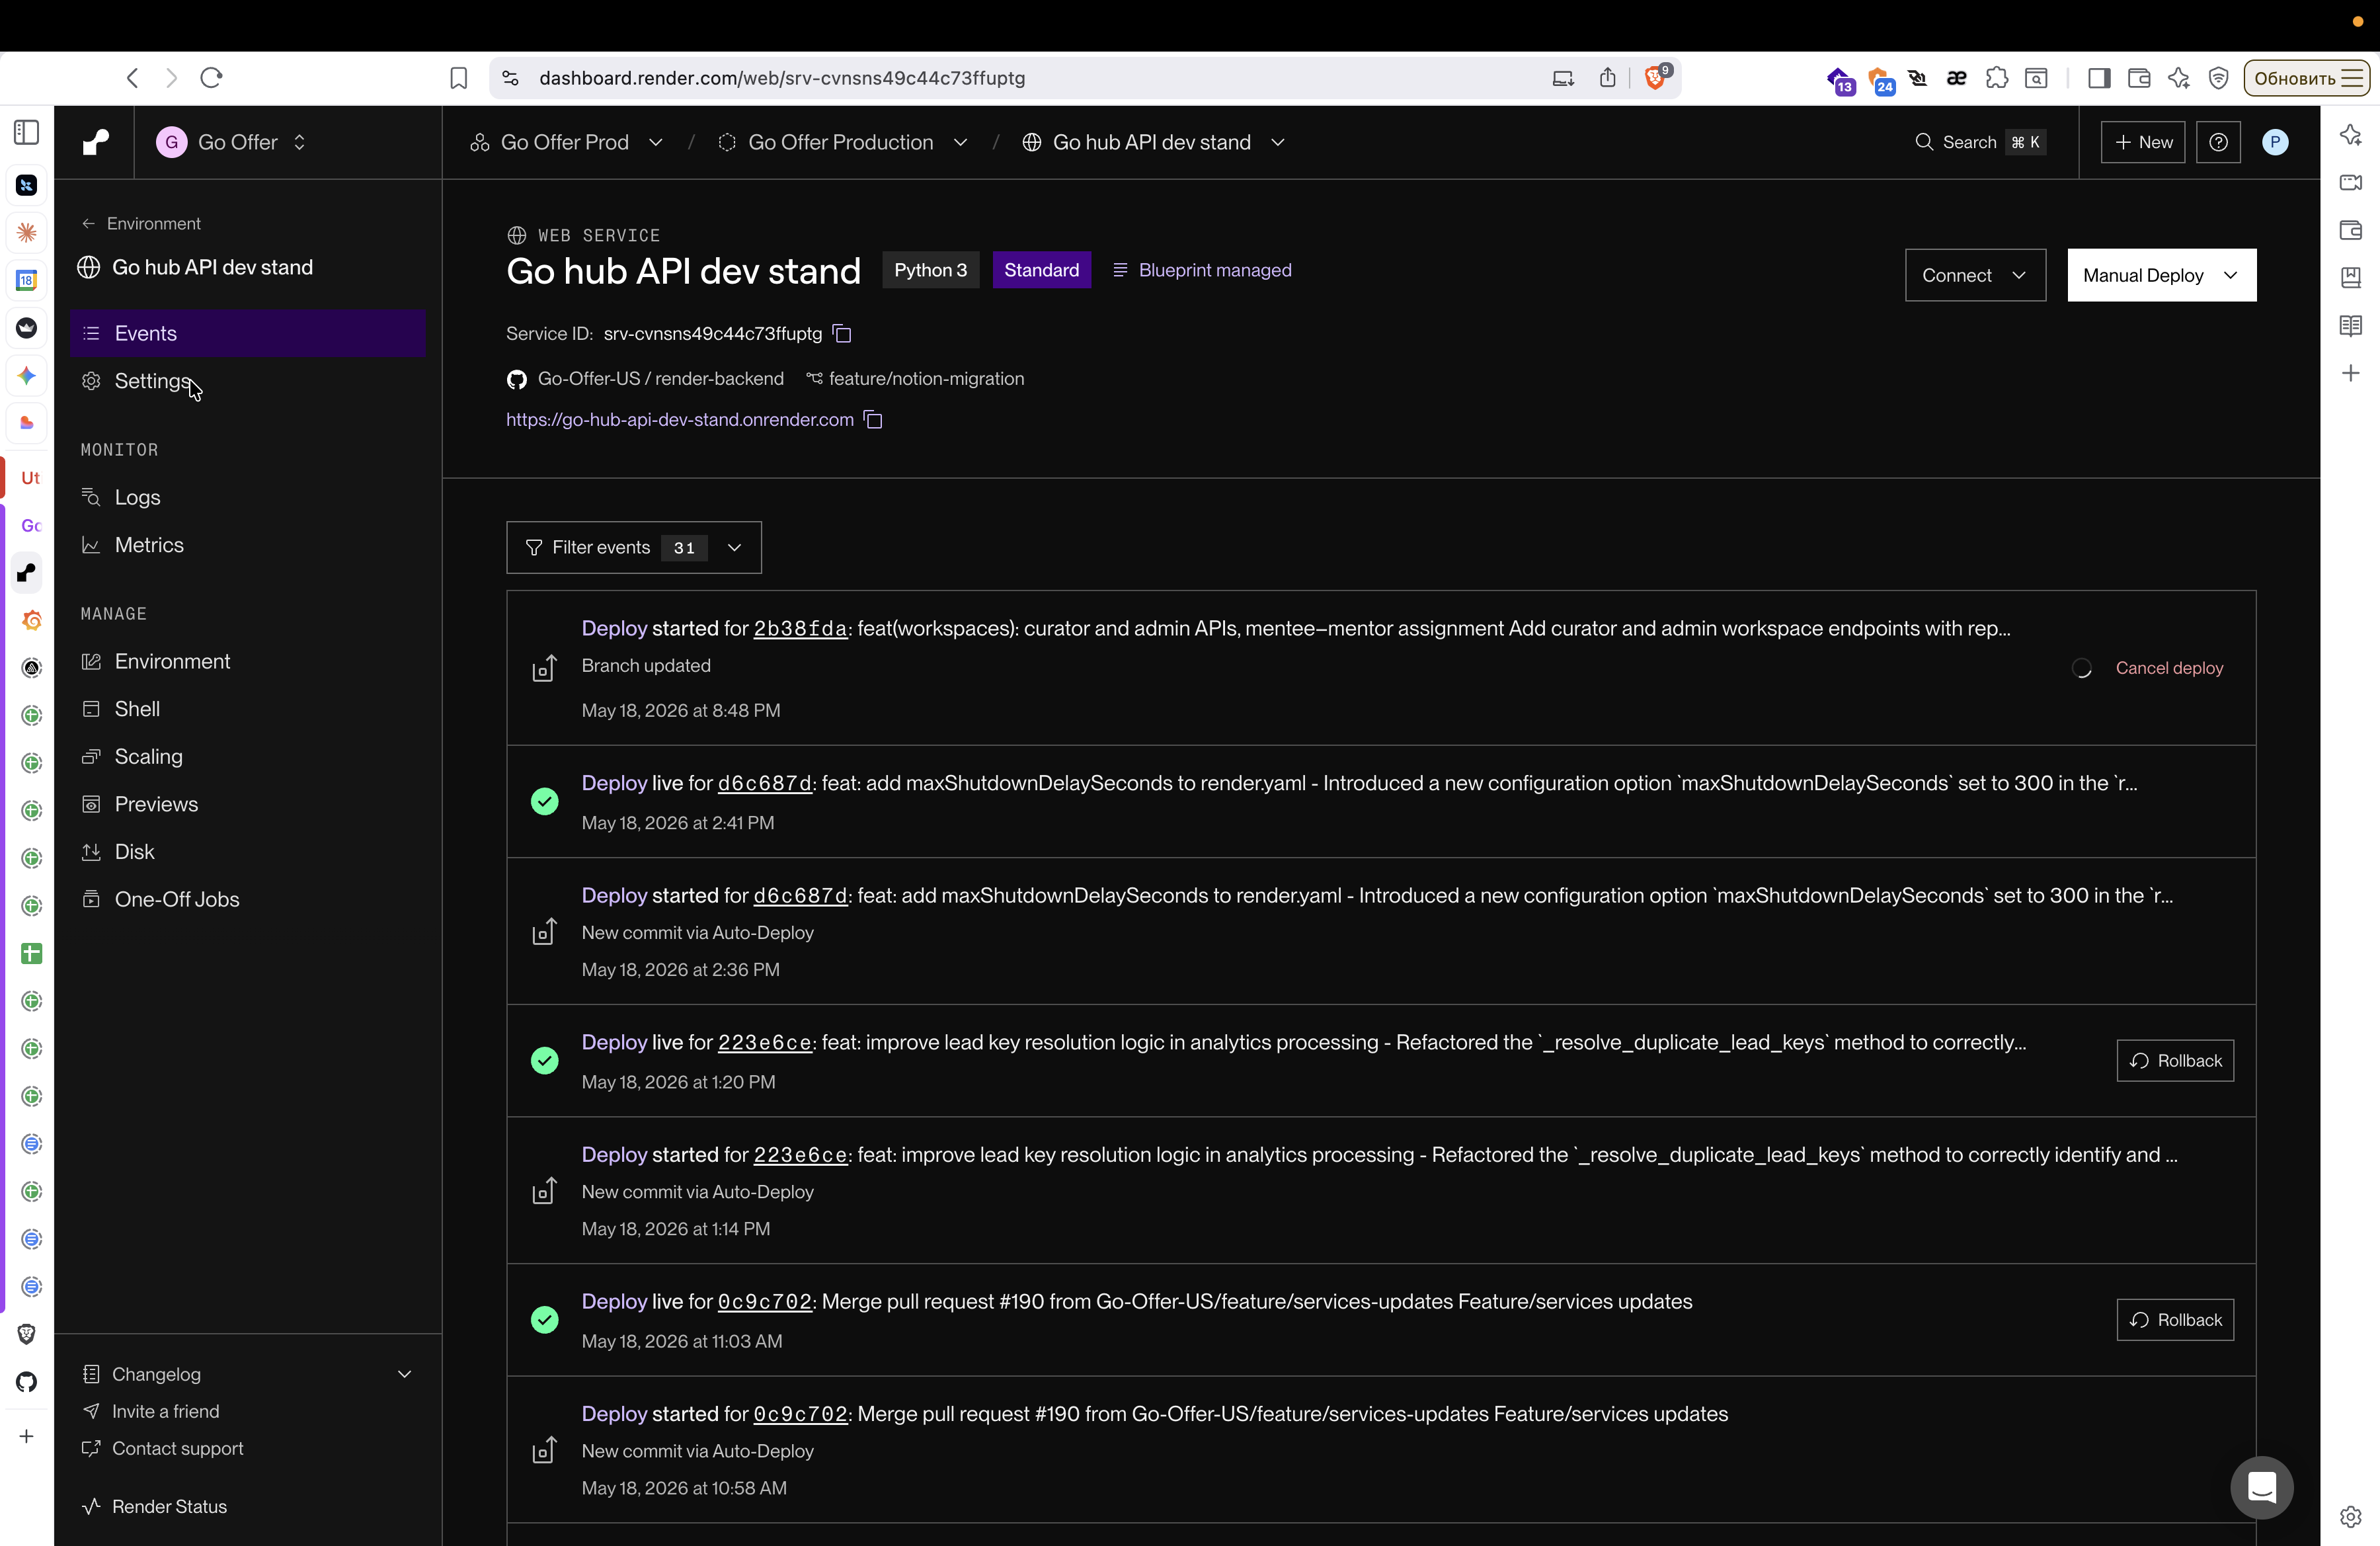Image resolution: width=2380 pixels, height=1546 pixels.
Task: Open Shell under Manage
Action: [x=247, y=709]
